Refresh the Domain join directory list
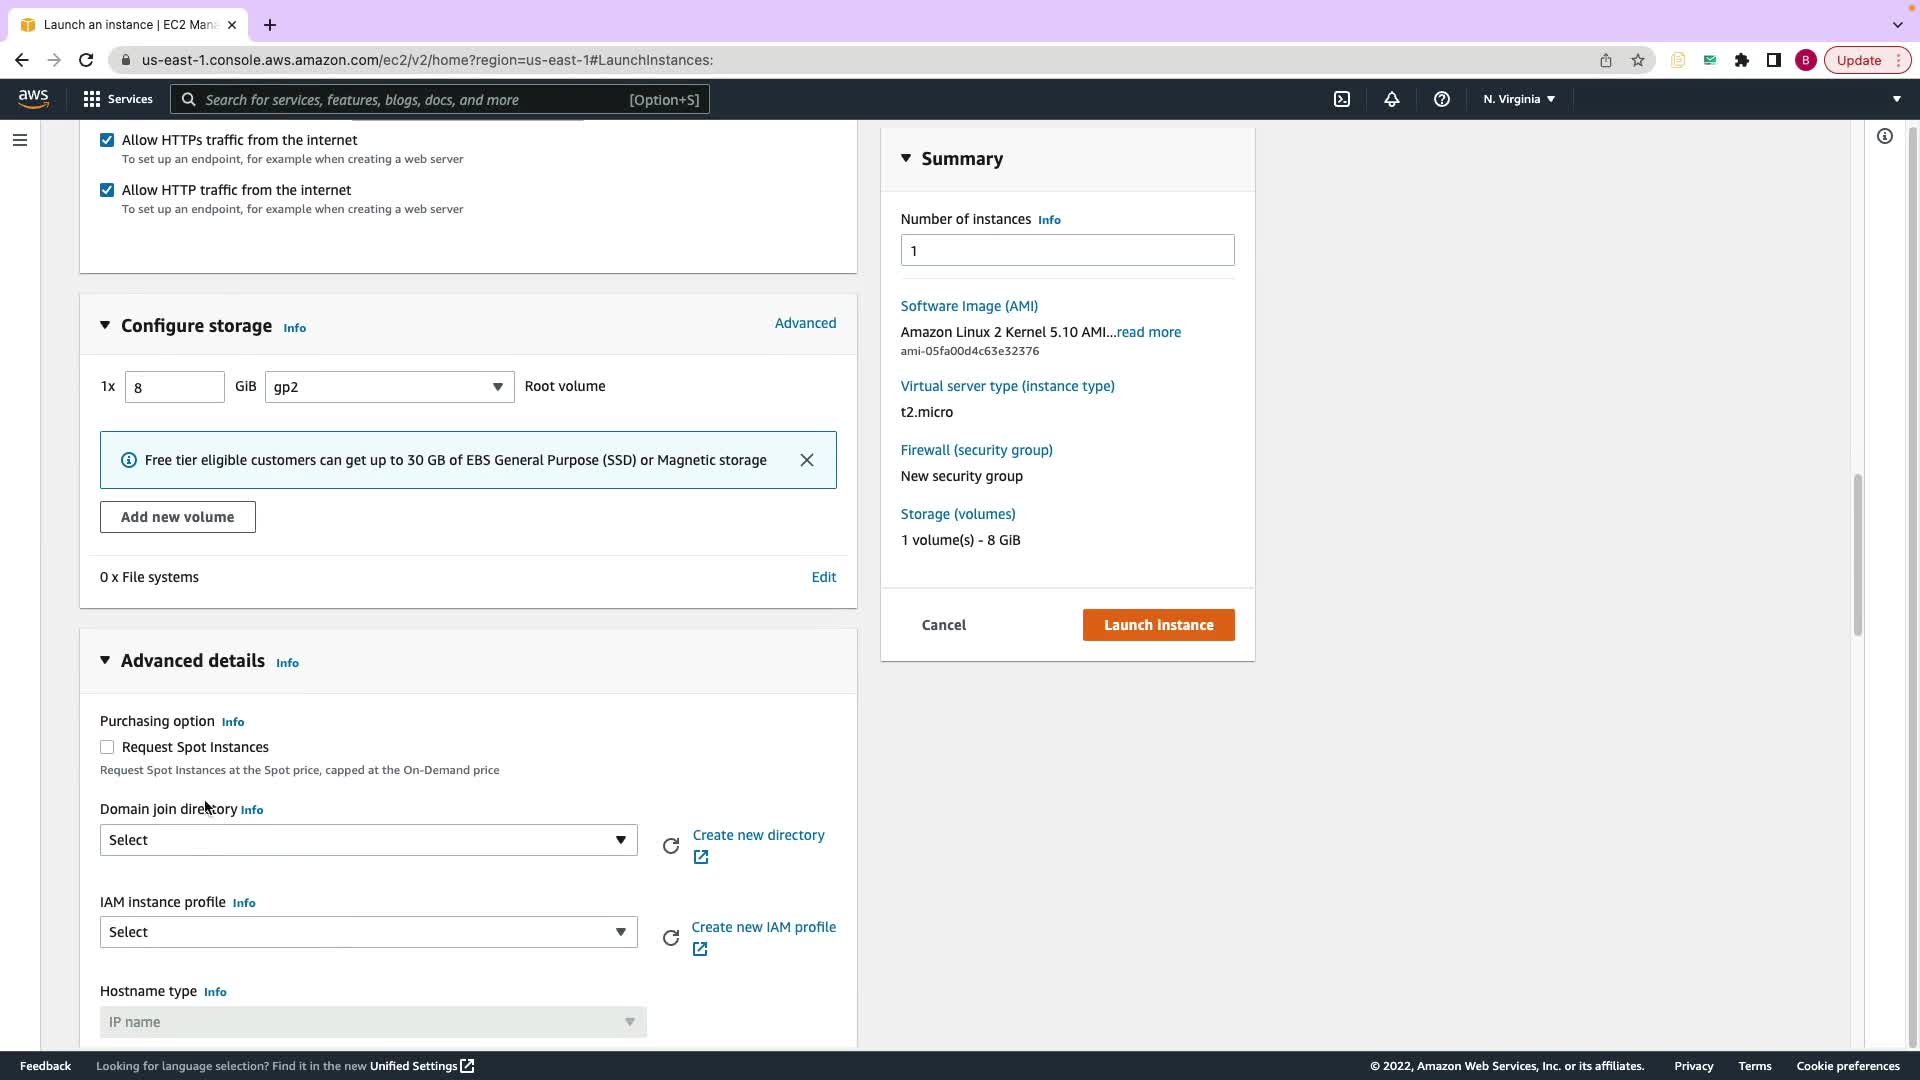The height and width of the screenshot is (1080, 1920). [x=671, y=846]
